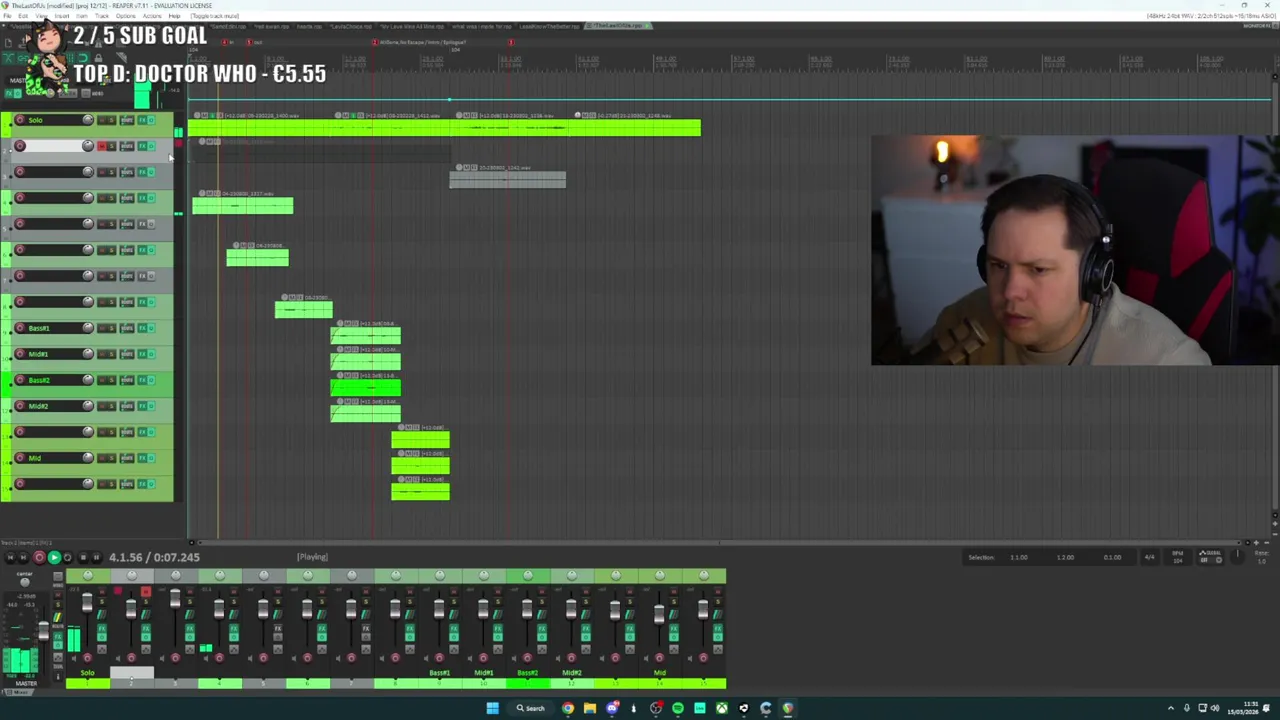Image resolution: width=1280 pixels, height=720 pixels.
Task: Open routing for the Bass#1 track
Action: [x=127, y=328]
